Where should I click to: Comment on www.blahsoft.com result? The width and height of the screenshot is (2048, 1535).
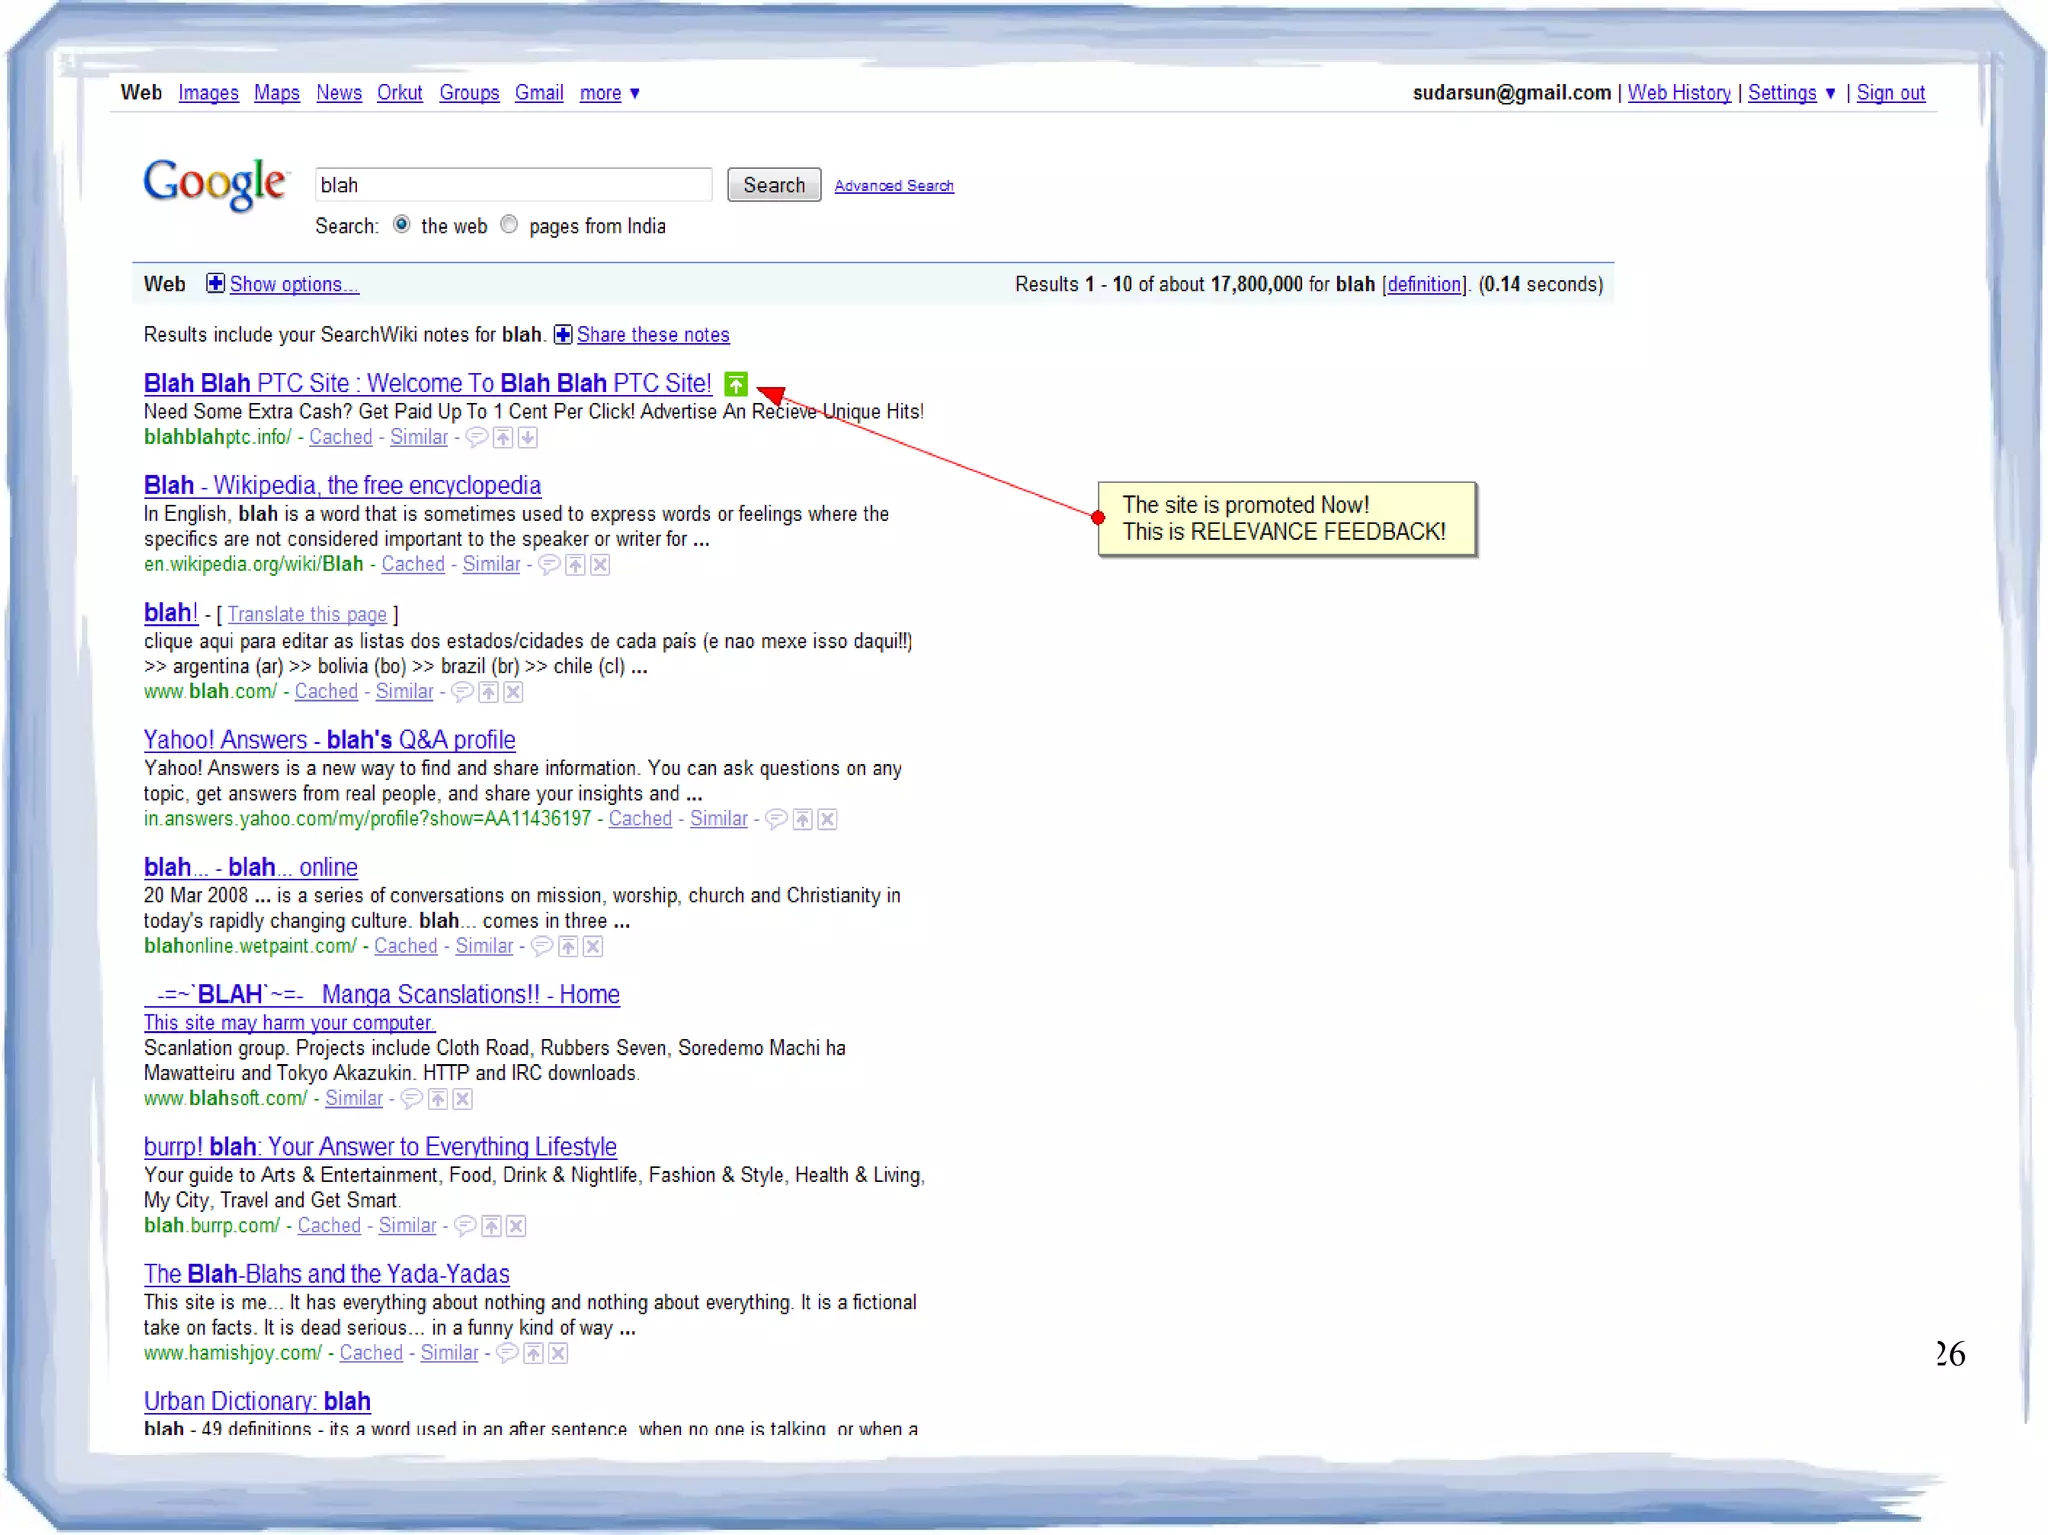[412, 1099]
